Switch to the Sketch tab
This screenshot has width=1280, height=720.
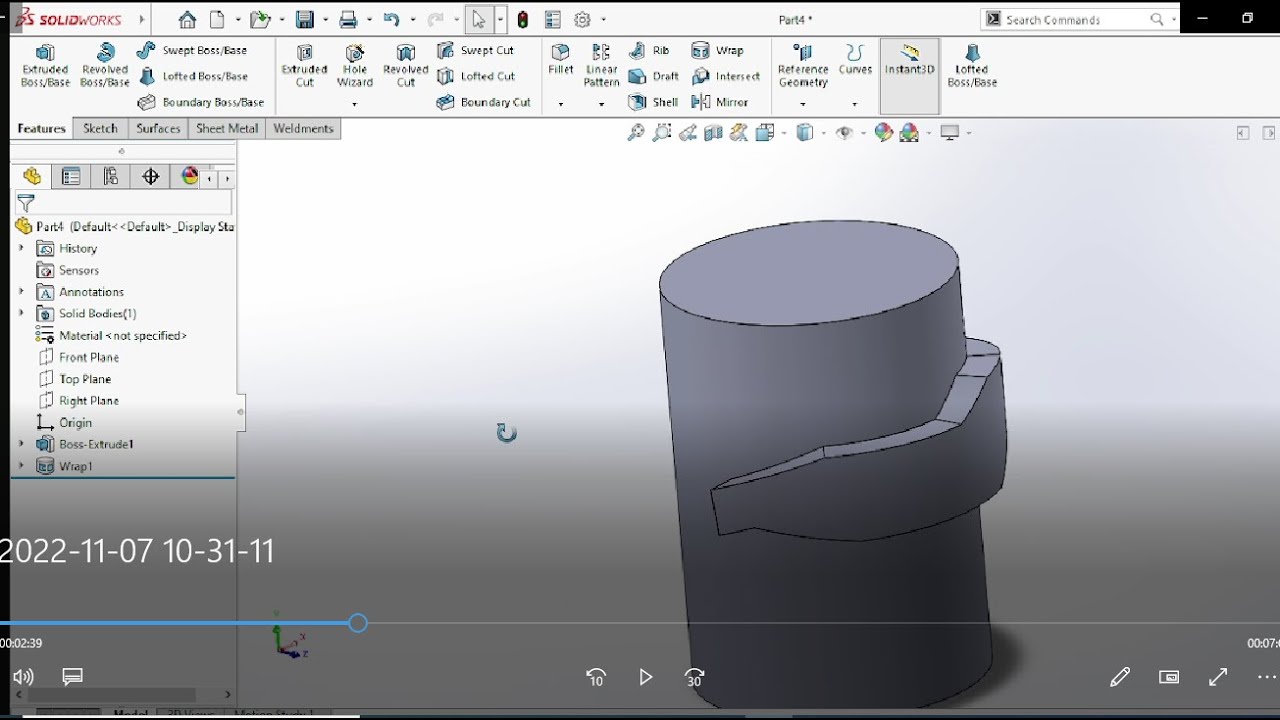click(x=100, y=128)
